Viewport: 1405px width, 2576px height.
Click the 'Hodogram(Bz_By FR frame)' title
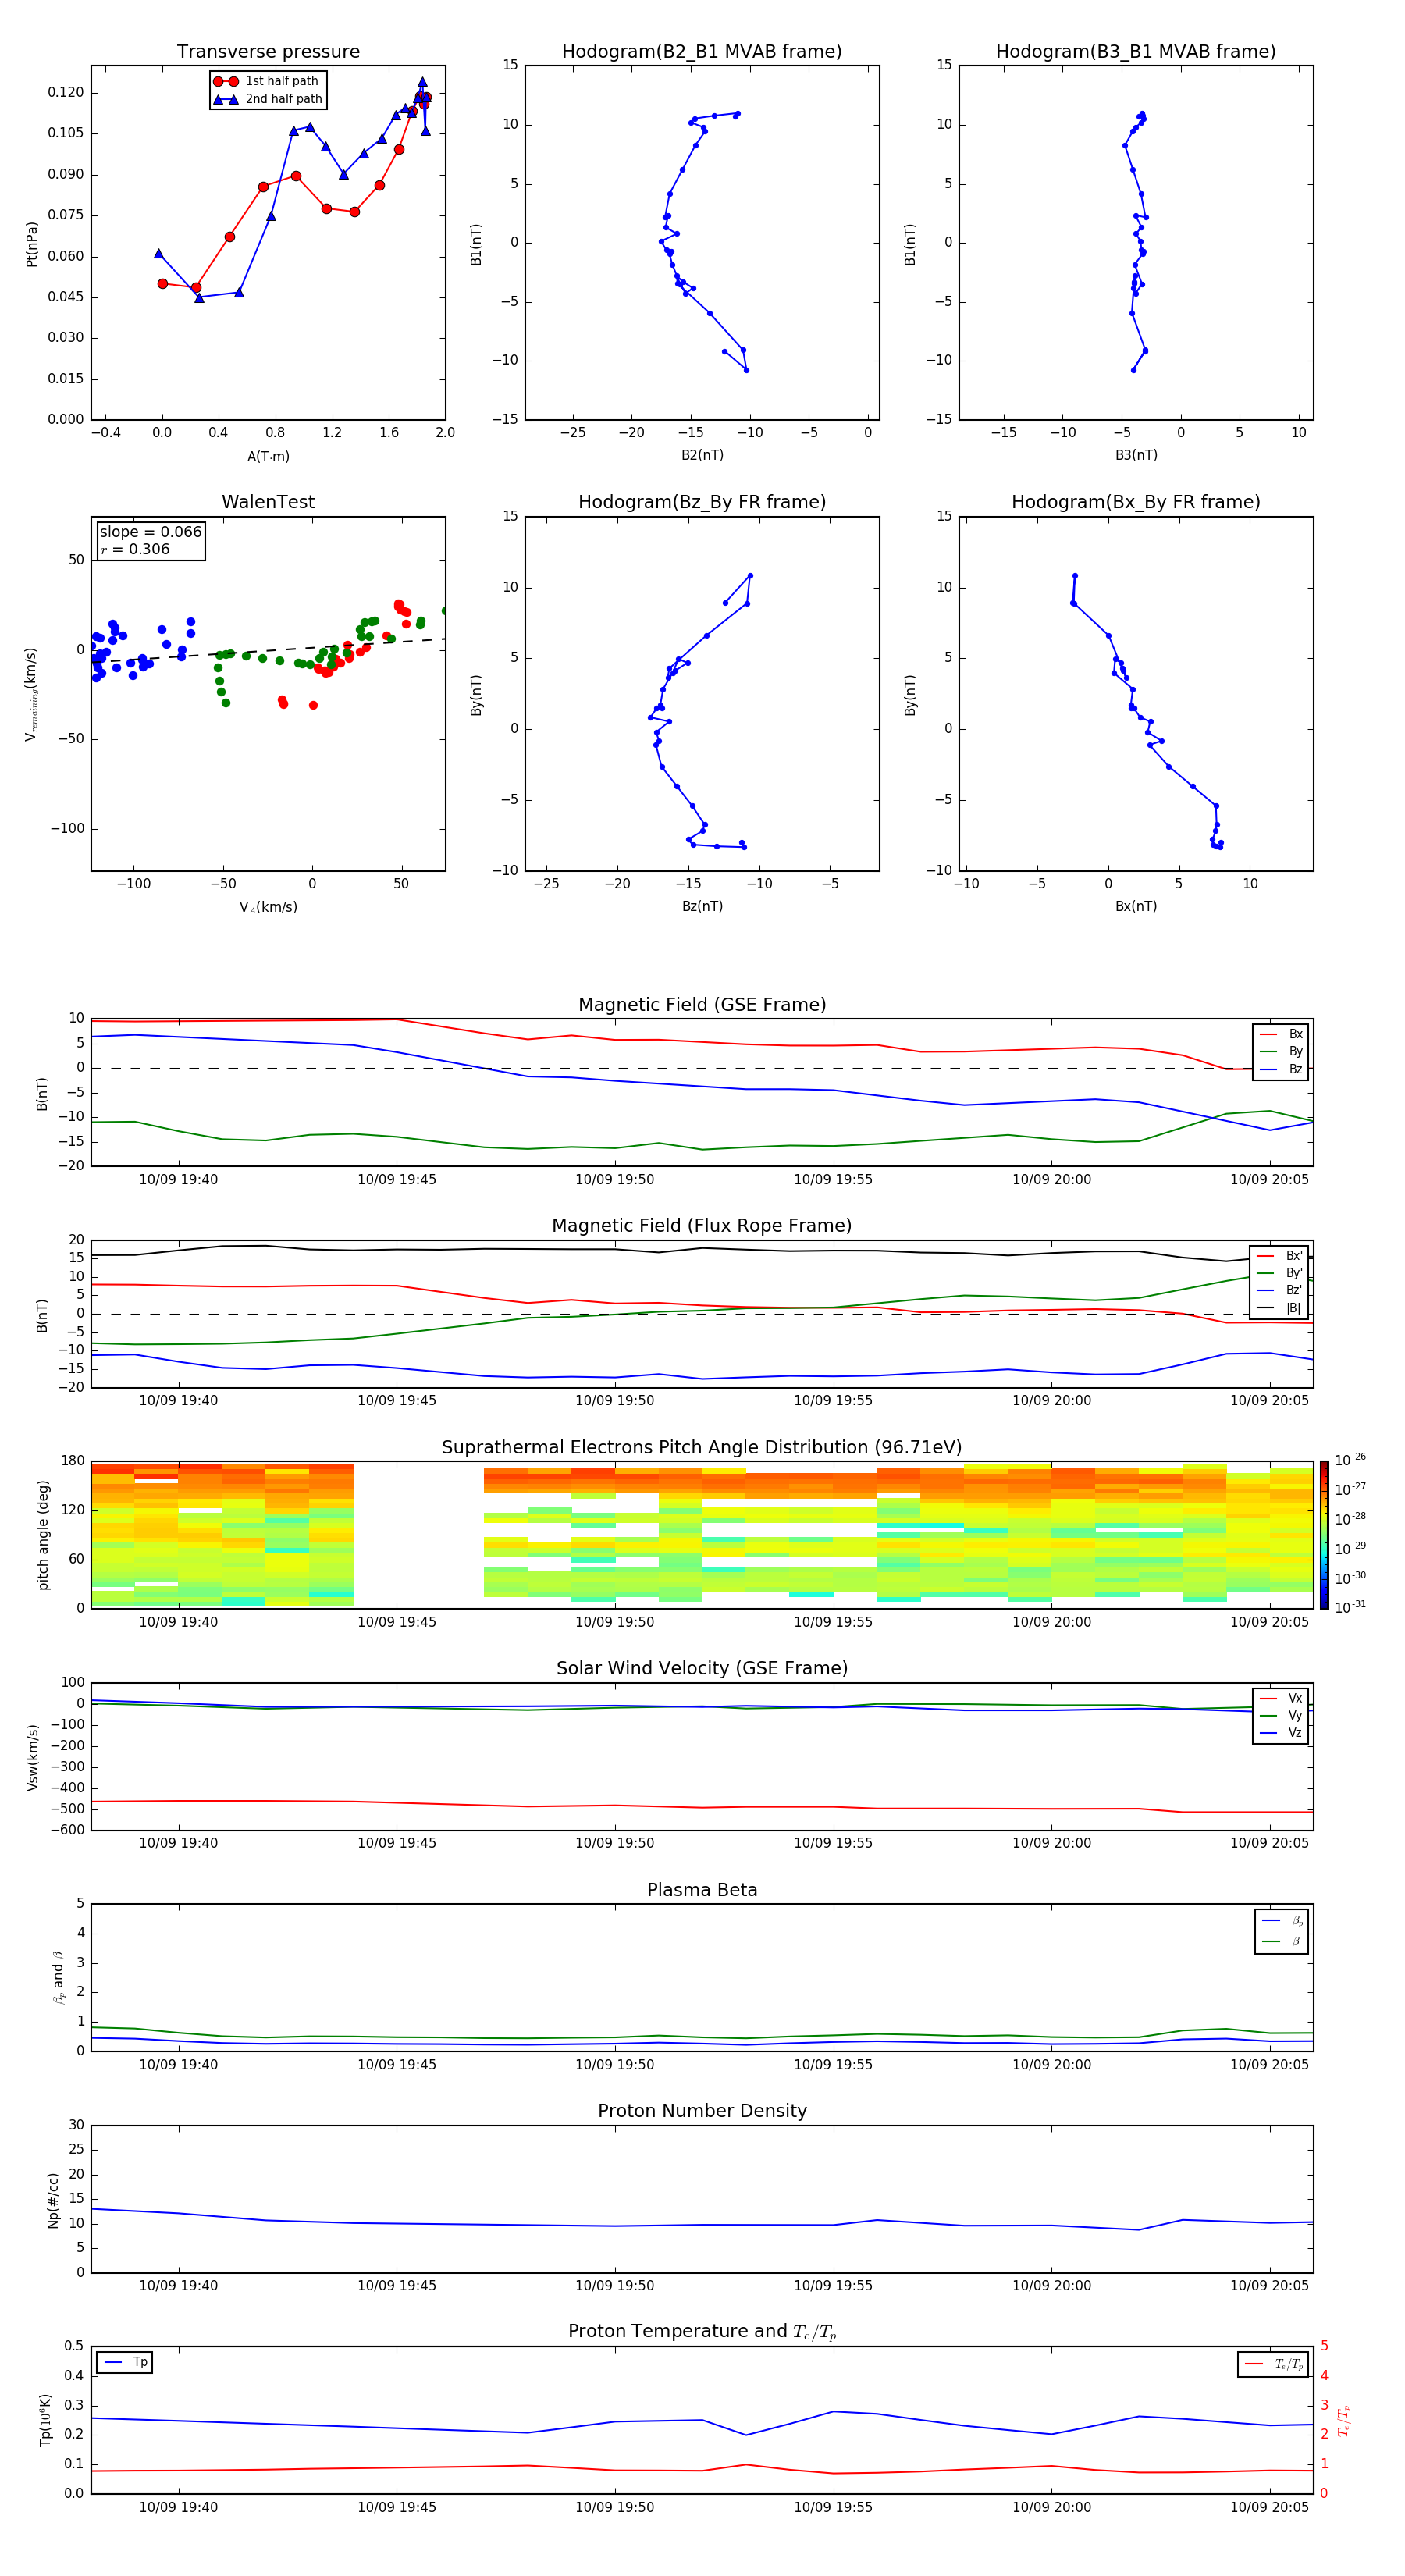point(702,502)
